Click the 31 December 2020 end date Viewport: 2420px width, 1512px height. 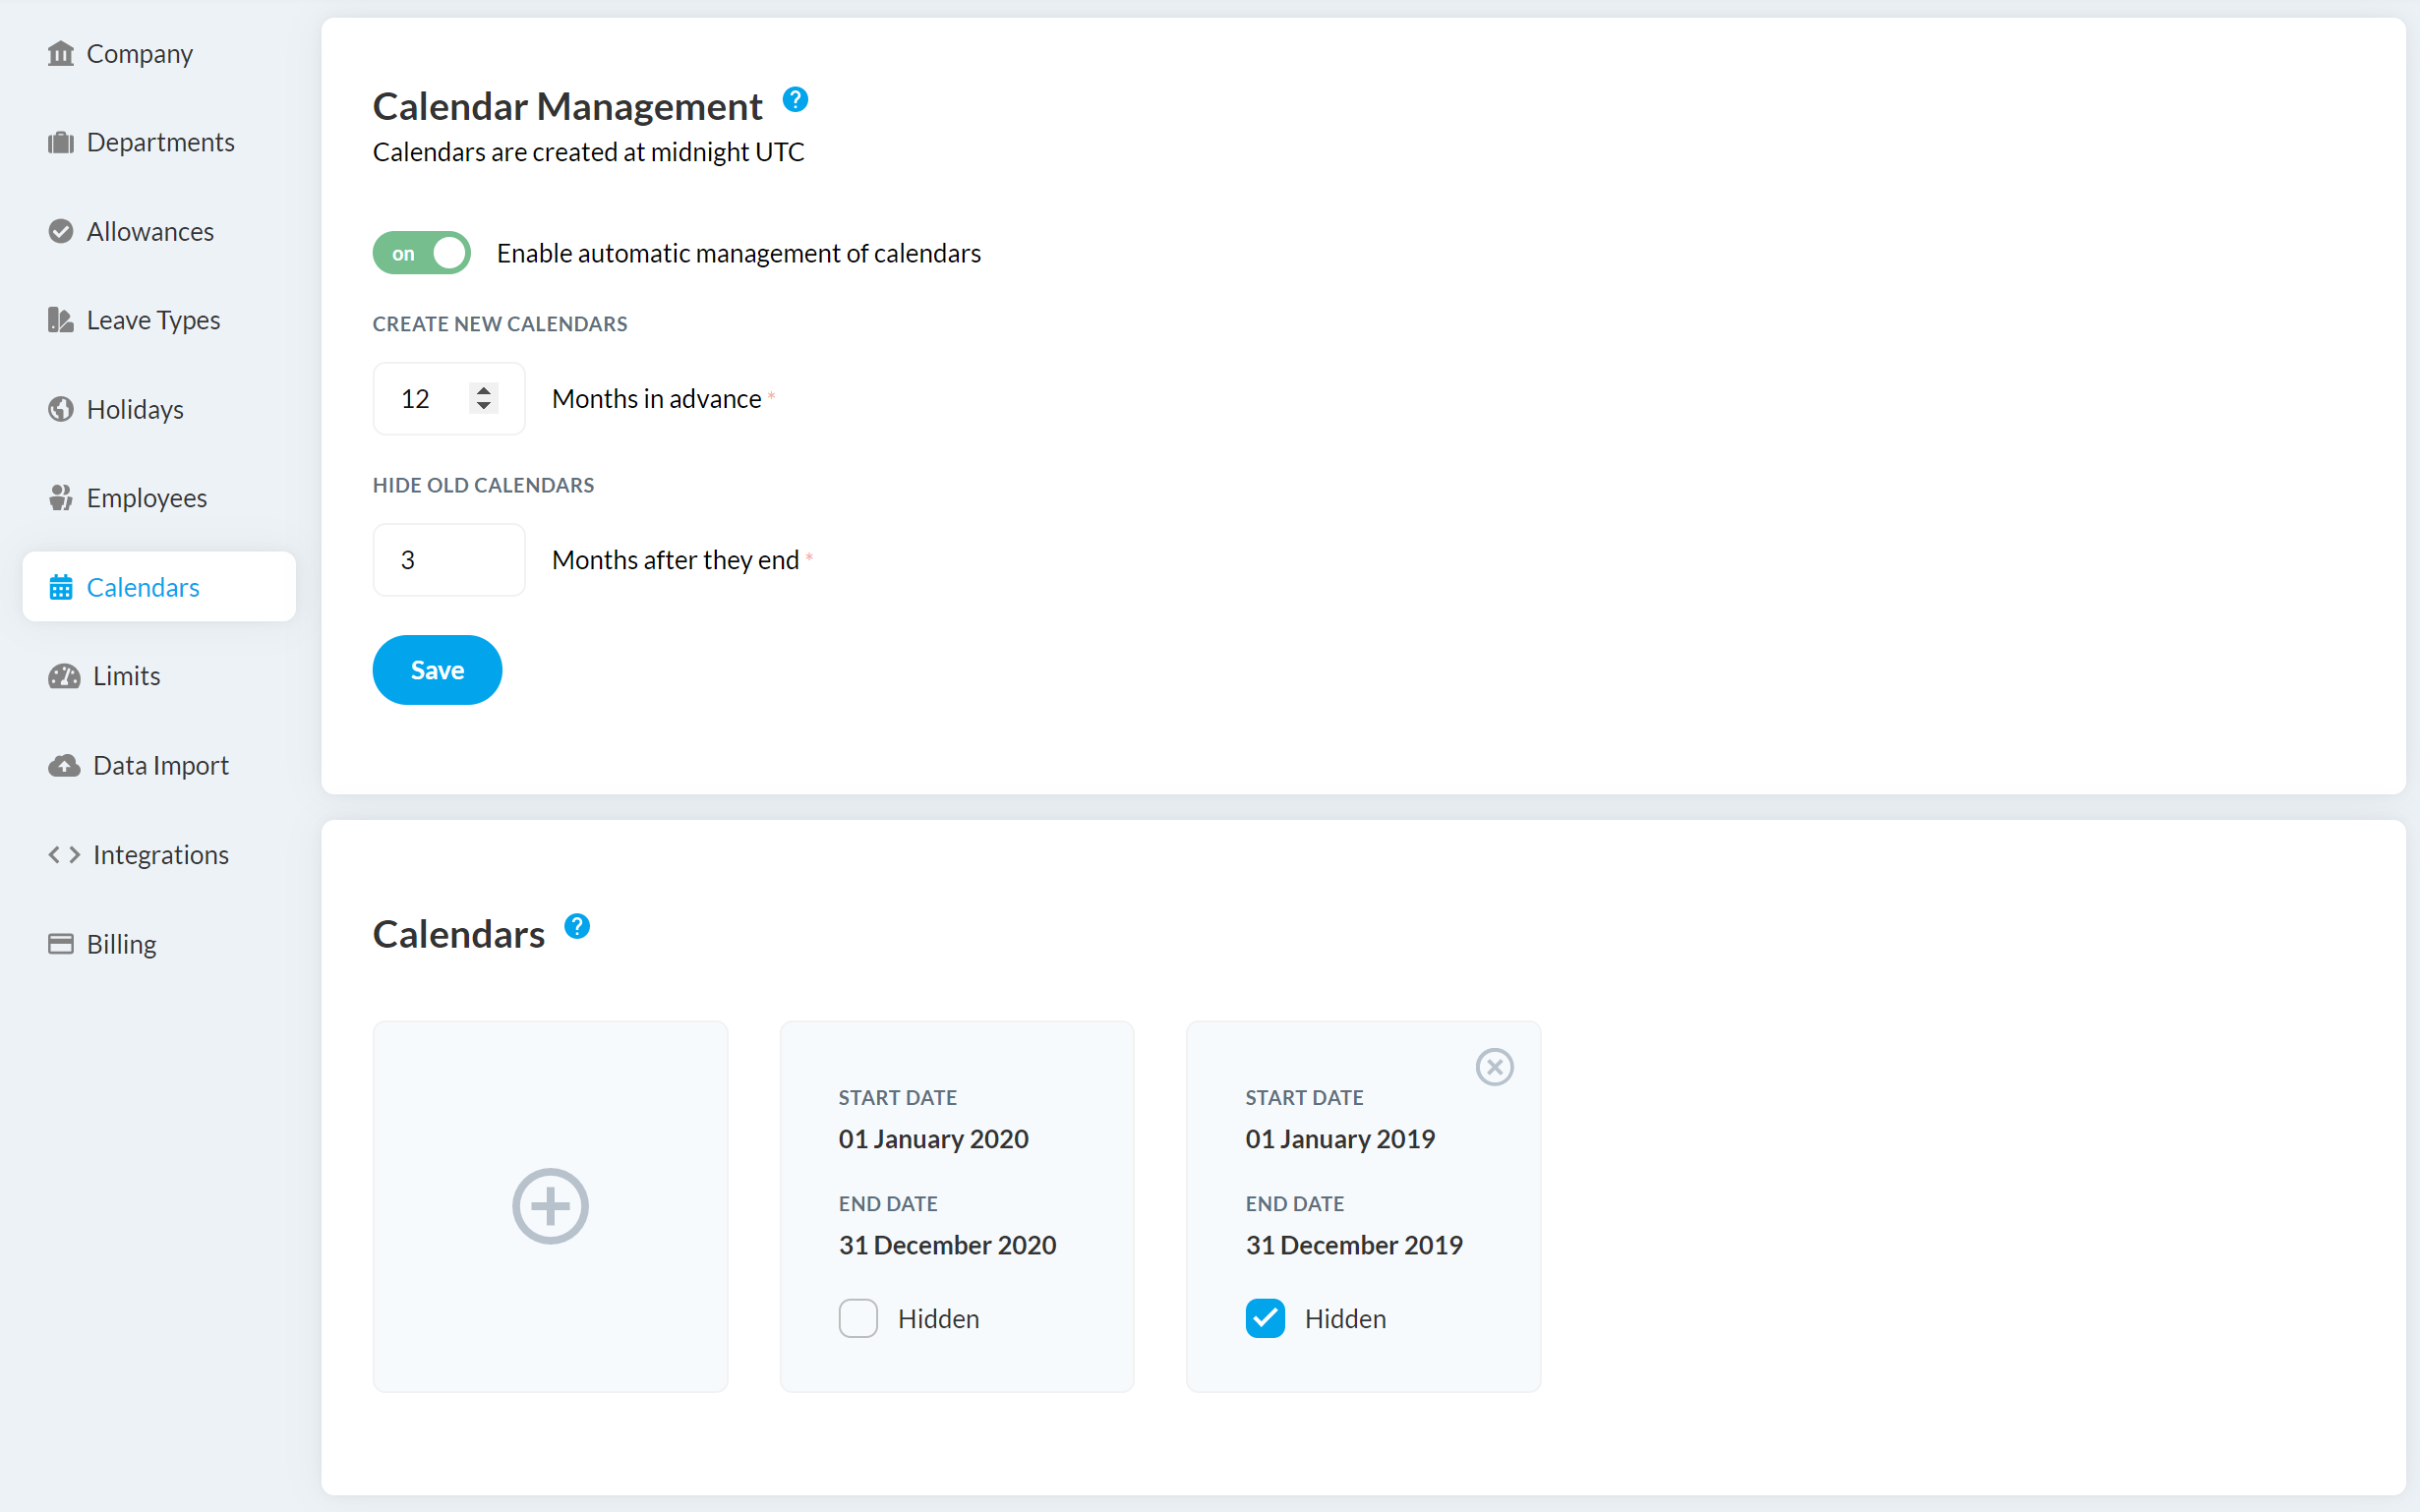click(947, 1245)
